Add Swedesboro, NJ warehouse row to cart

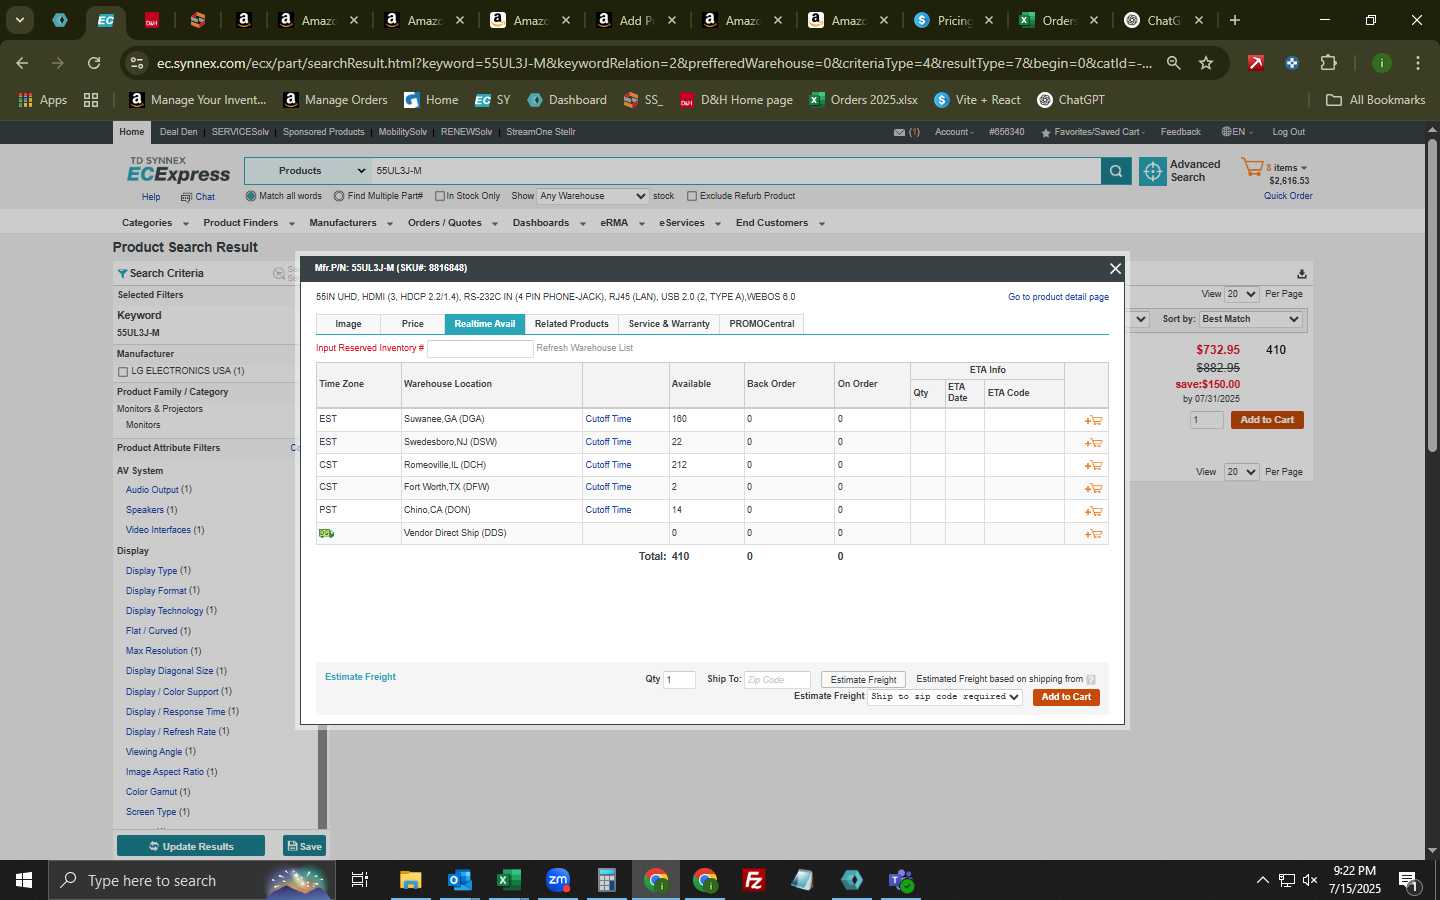pos(1093,443)
